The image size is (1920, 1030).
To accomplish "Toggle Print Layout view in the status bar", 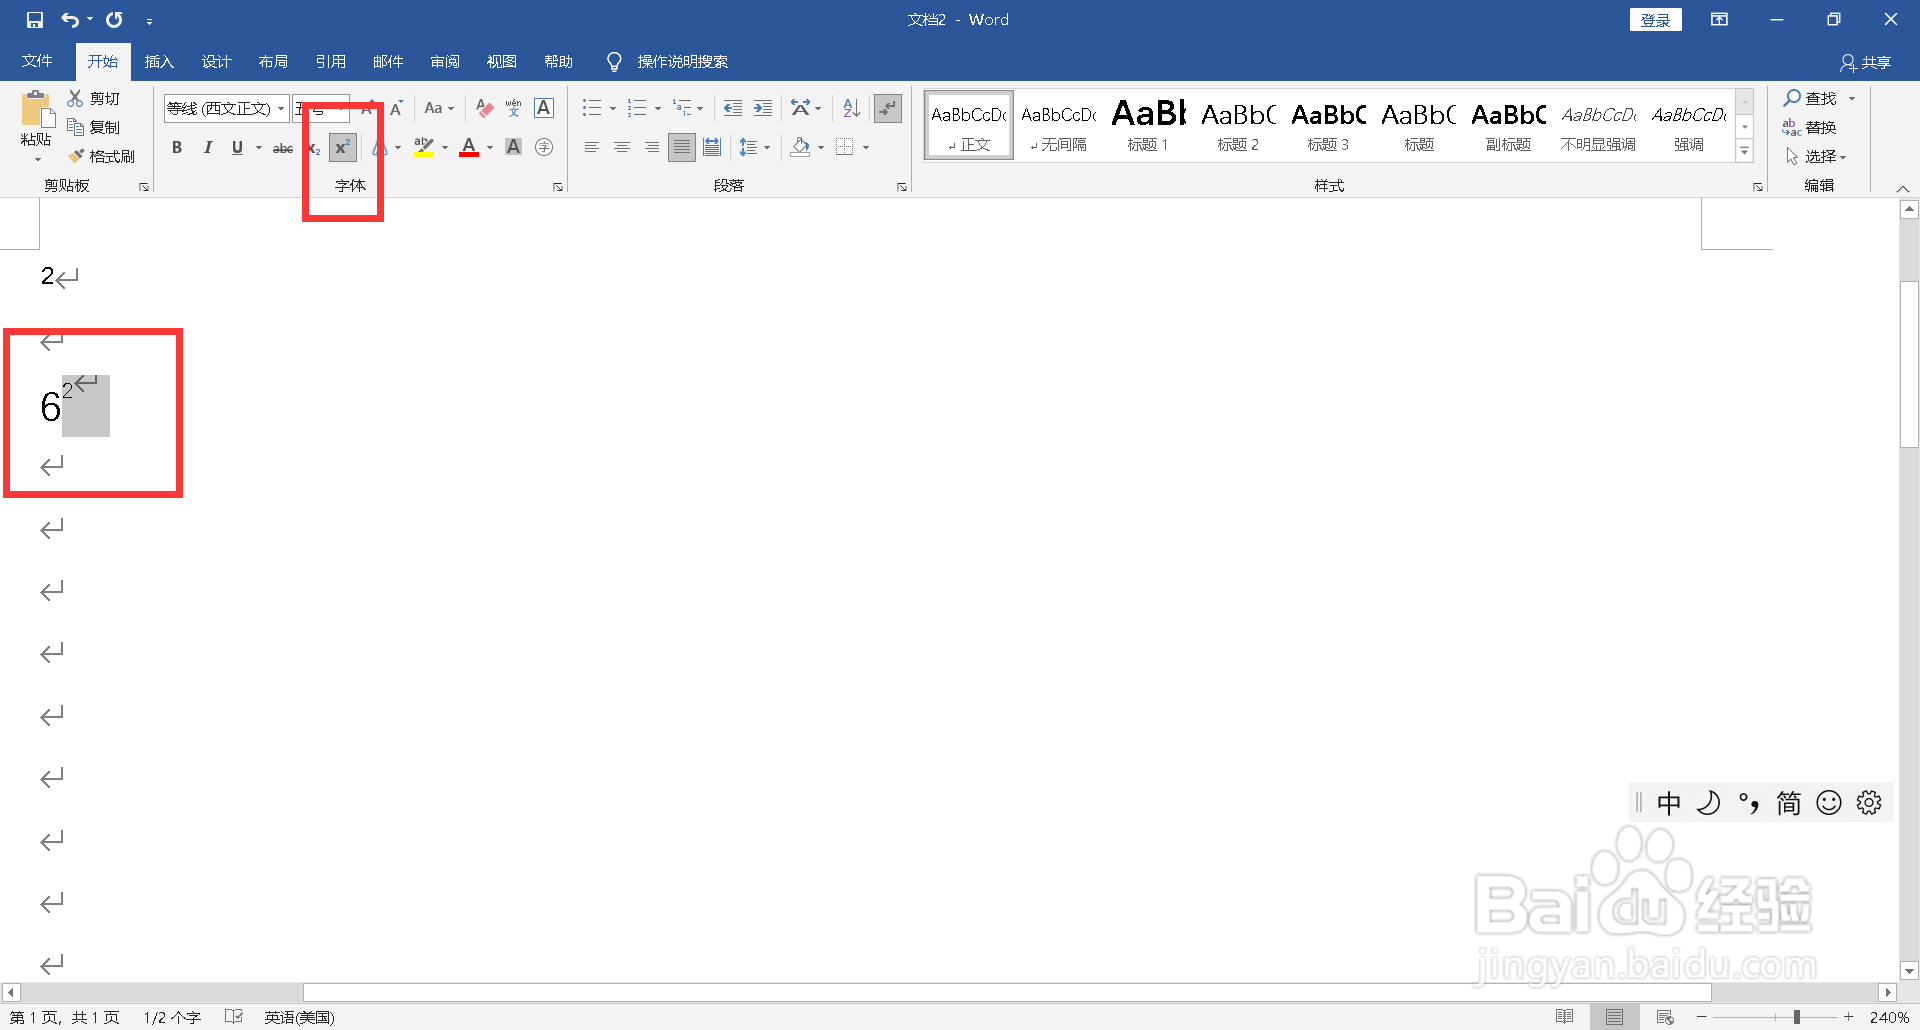I will coord(1614,1017).
